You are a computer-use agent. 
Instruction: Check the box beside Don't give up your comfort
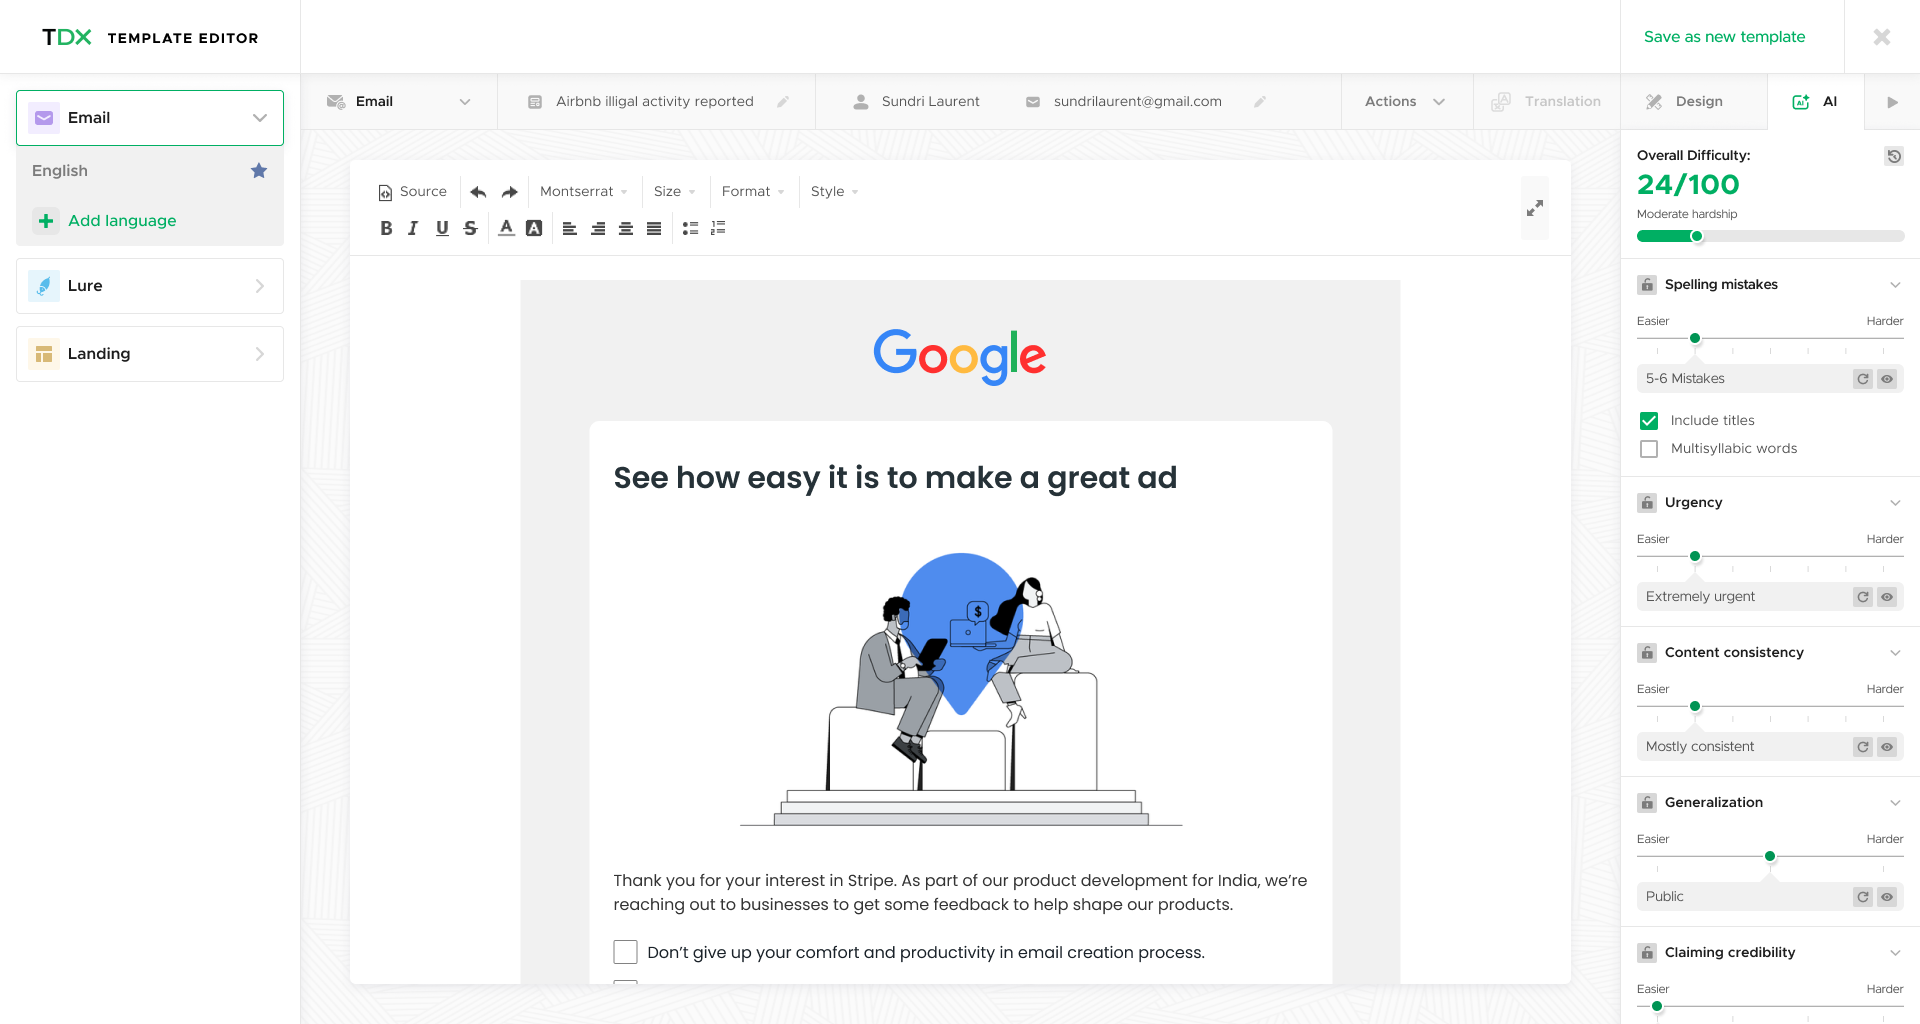point(625,952)
